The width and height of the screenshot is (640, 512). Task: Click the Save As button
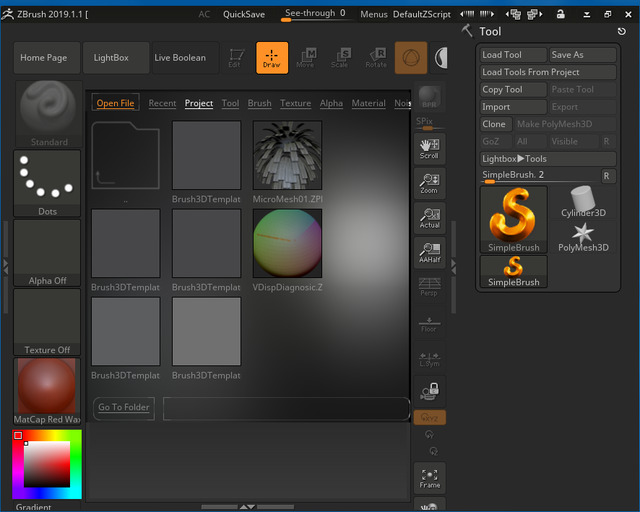pos(582,55)
